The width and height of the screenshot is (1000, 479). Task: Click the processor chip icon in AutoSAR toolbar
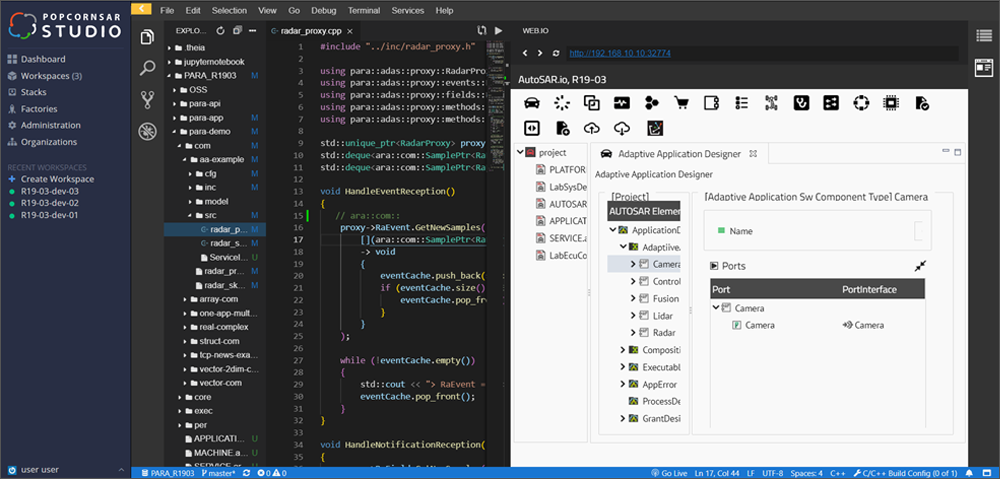click(x=891, y=102)
